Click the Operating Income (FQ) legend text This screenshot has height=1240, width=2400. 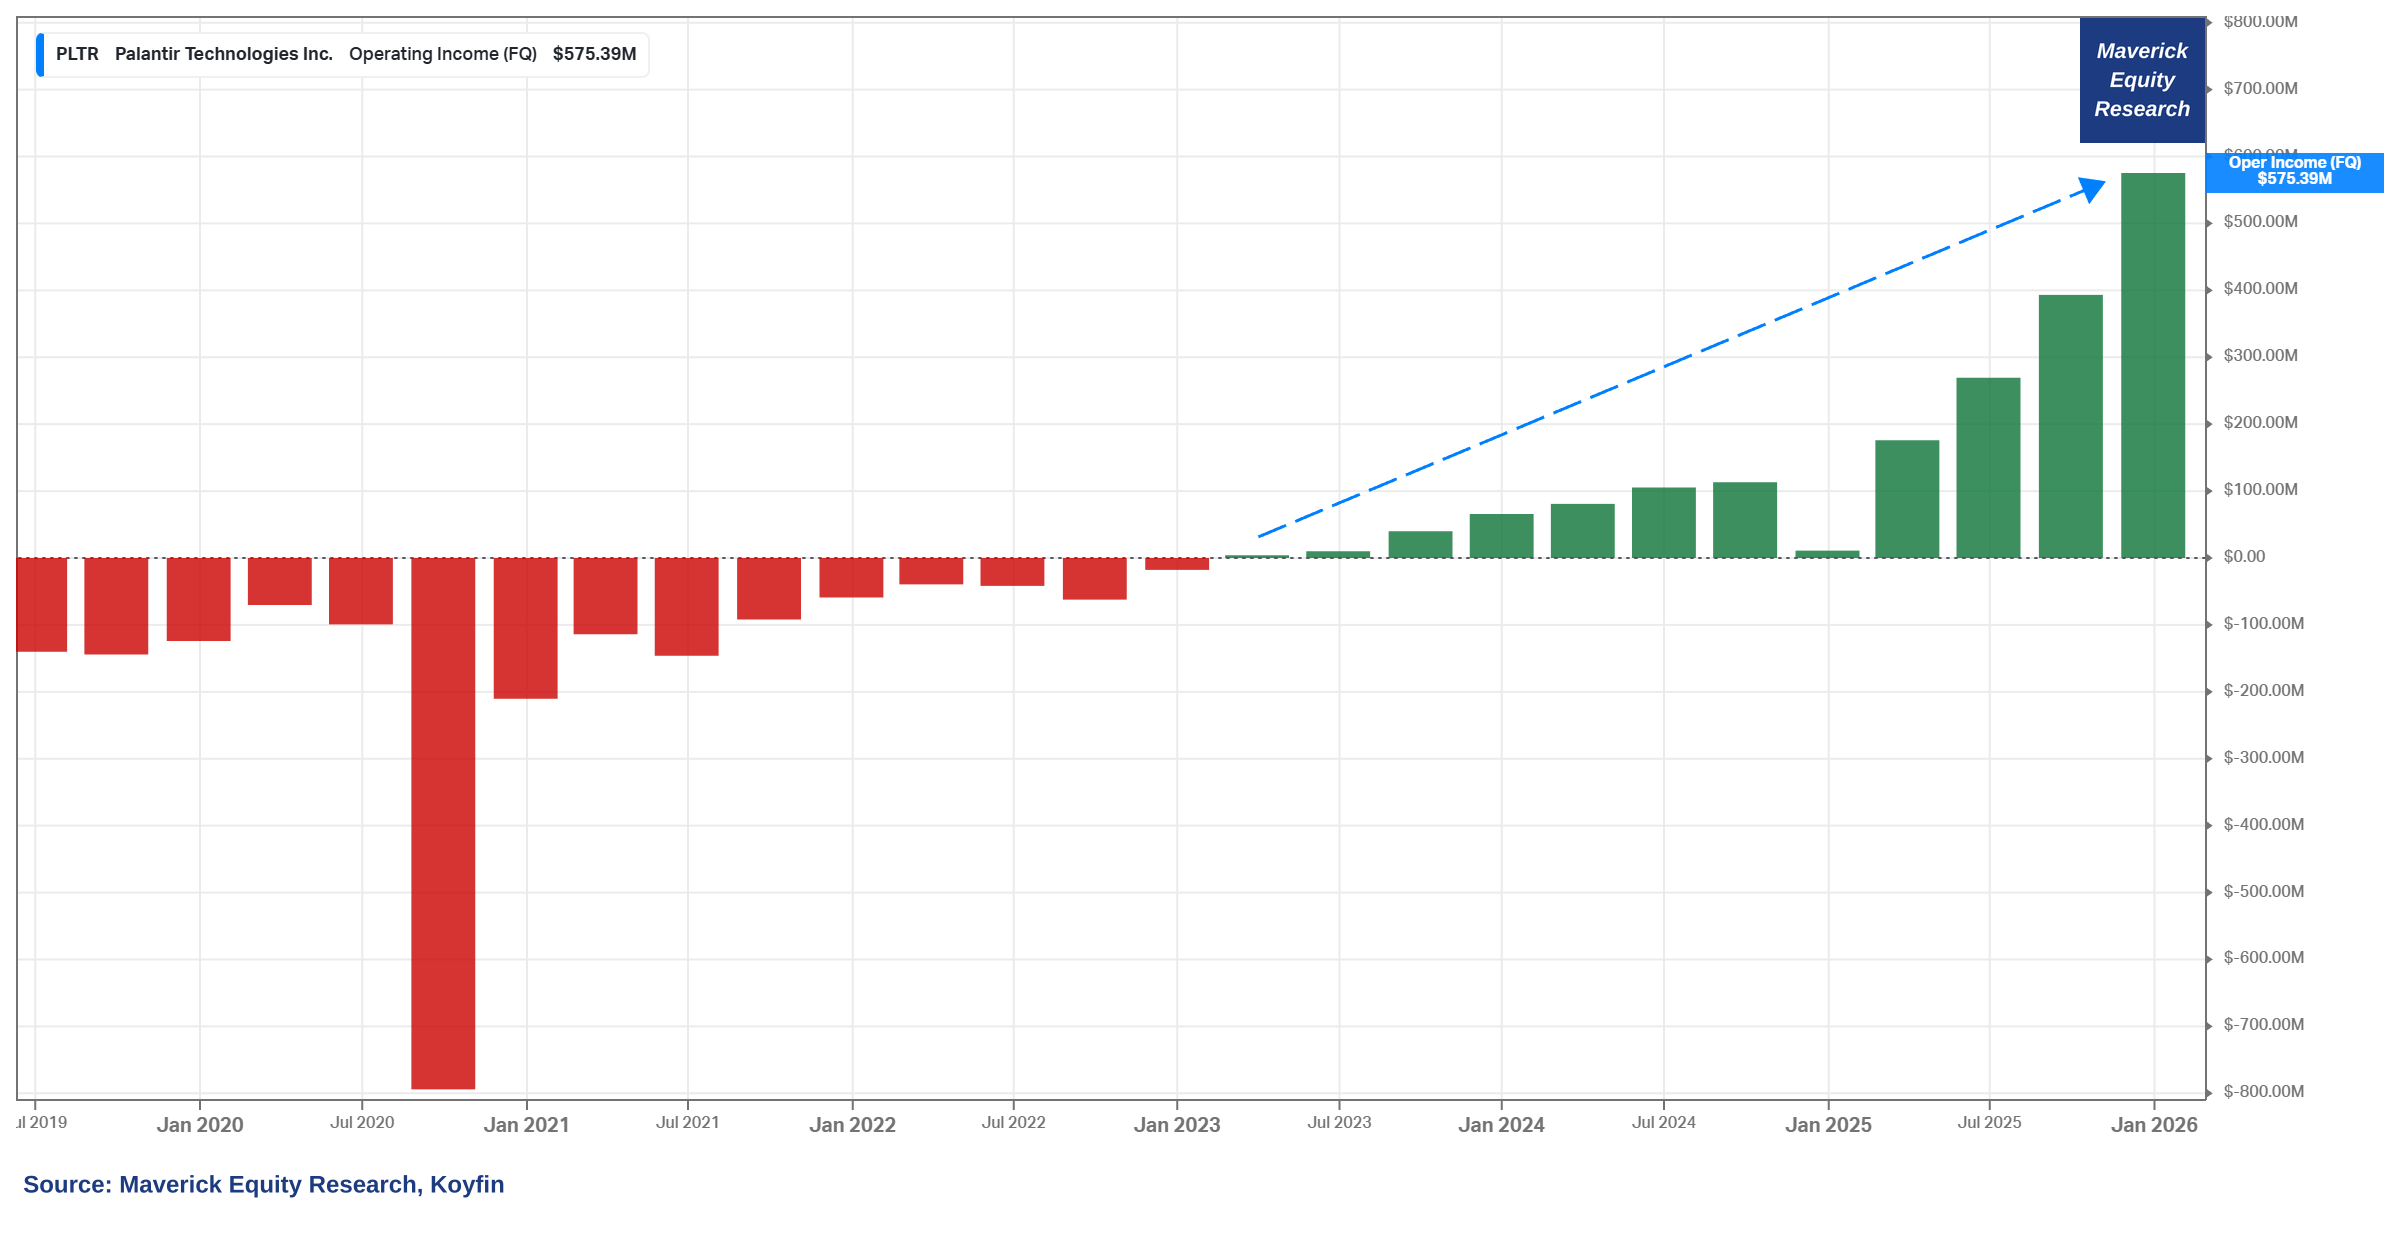442,54
